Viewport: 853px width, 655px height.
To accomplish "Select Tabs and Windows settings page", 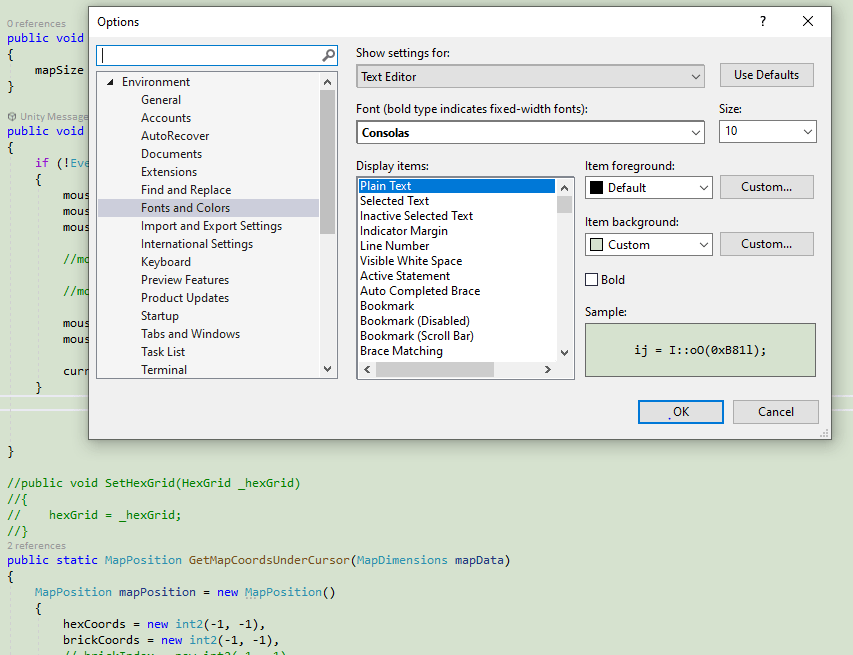I will point(190,334).
